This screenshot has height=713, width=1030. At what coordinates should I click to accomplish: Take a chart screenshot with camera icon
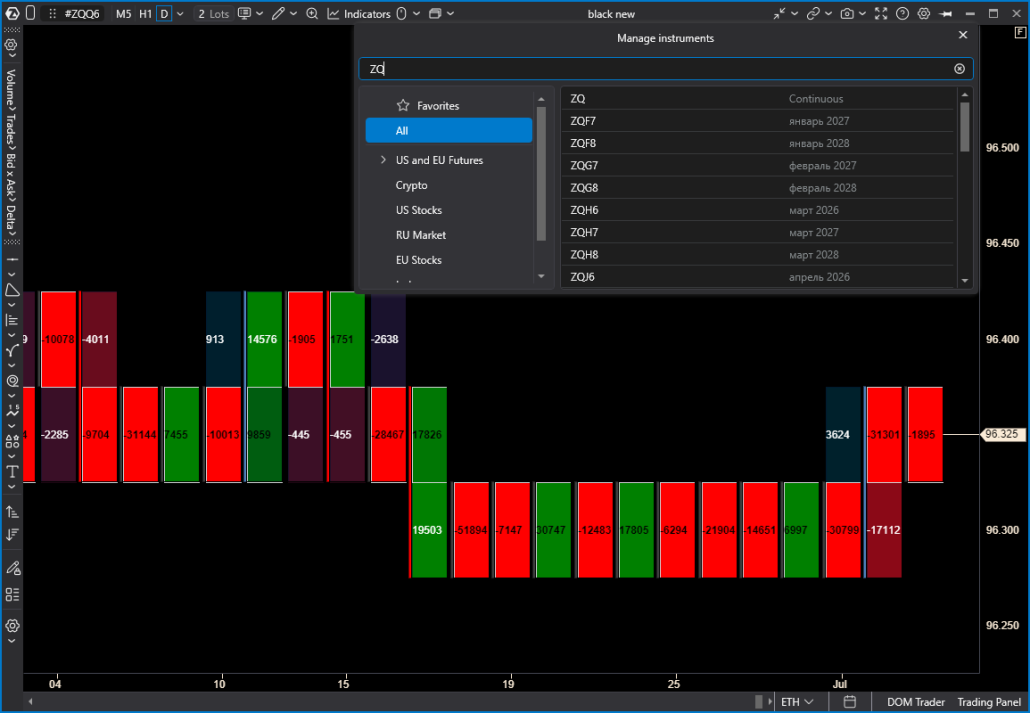pos(847,13)
